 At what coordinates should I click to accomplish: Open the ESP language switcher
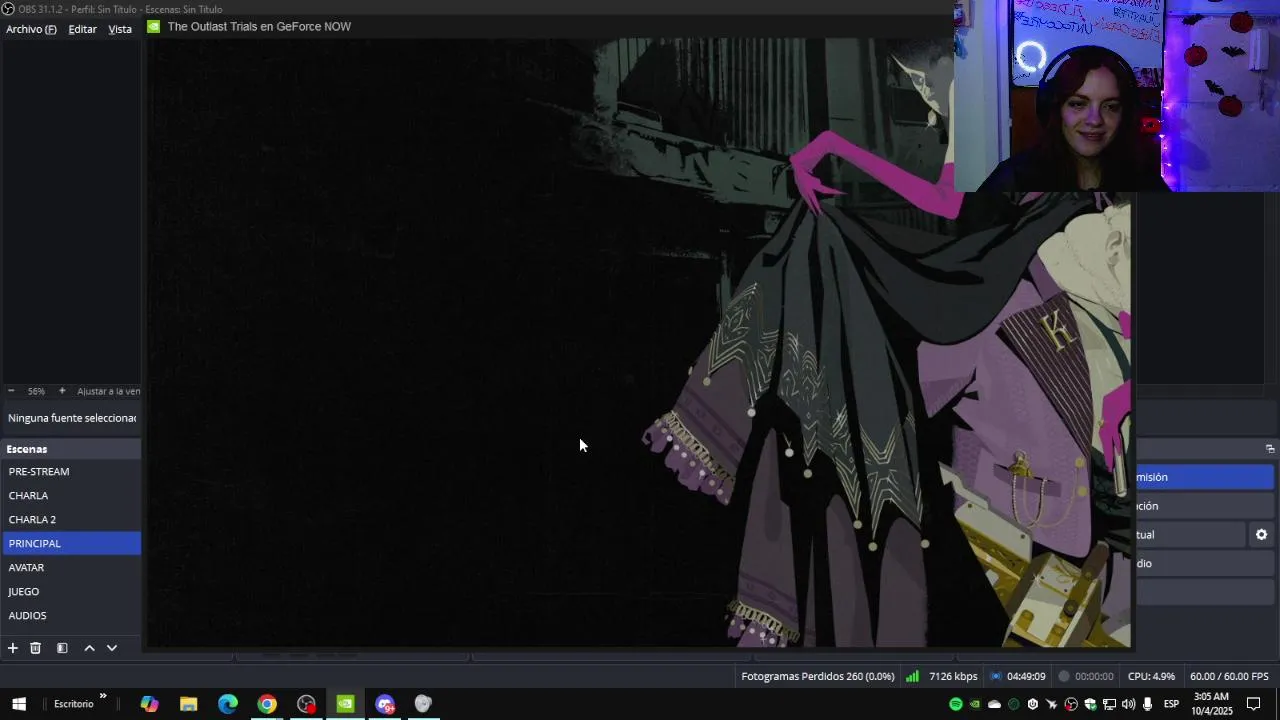1171,704
